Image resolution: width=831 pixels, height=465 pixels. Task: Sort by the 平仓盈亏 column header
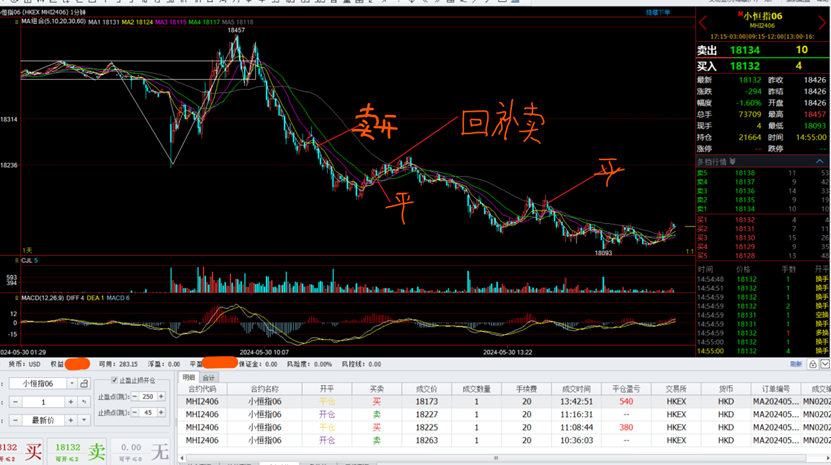pos(626,389)
